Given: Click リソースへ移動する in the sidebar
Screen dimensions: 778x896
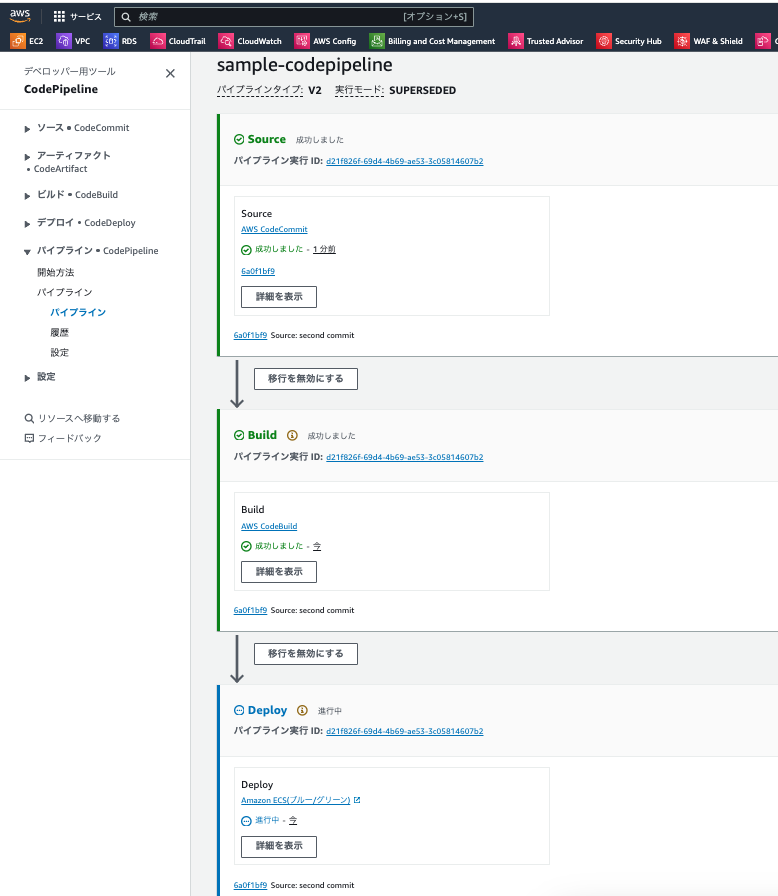Looking at the screenshot, I should pyautogui.click(x=79, y=418).
